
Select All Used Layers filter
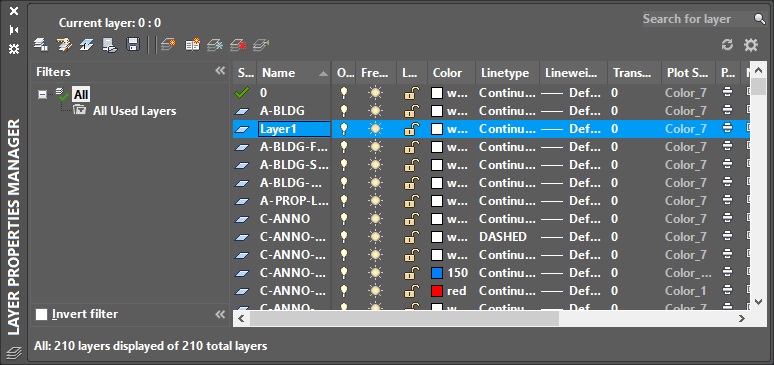[134, 111]
